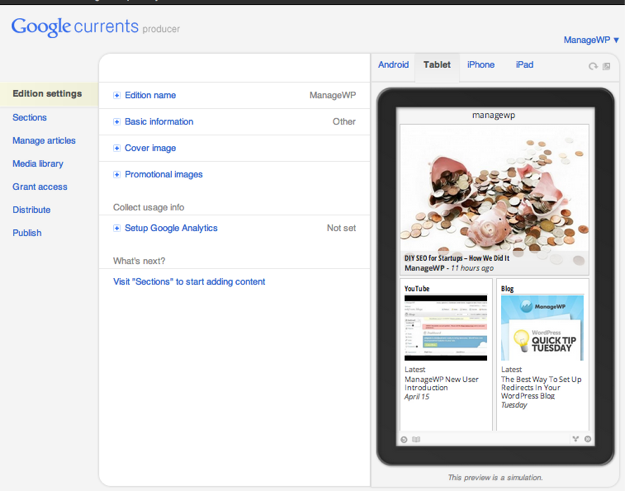Click the back arrow icon in tablet preview

404,439
